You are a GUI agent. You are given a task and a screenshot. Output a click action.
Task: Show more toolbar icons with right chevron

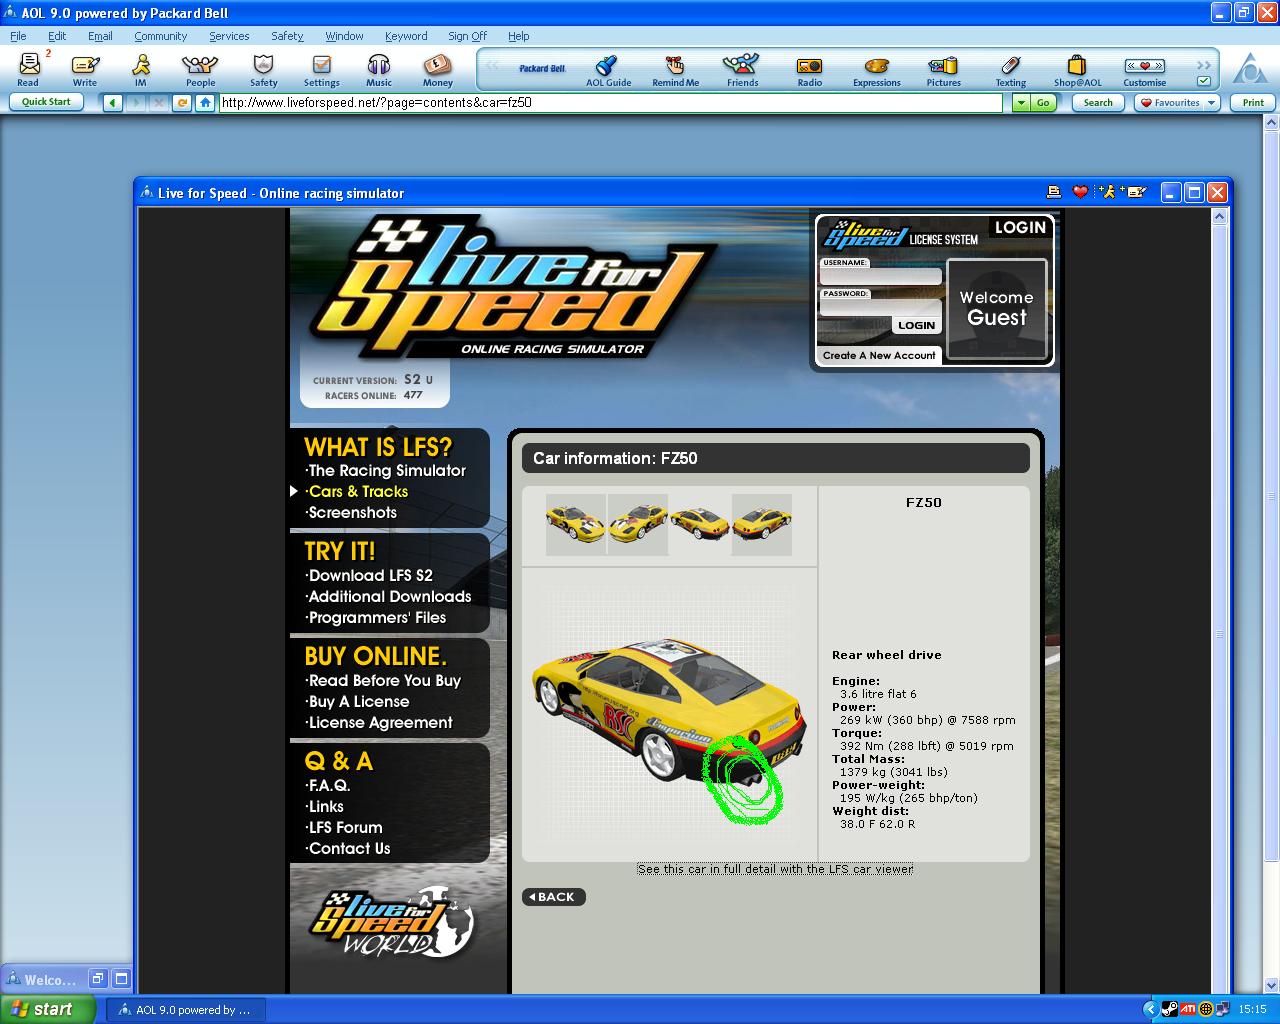[x=1203, y=65]
